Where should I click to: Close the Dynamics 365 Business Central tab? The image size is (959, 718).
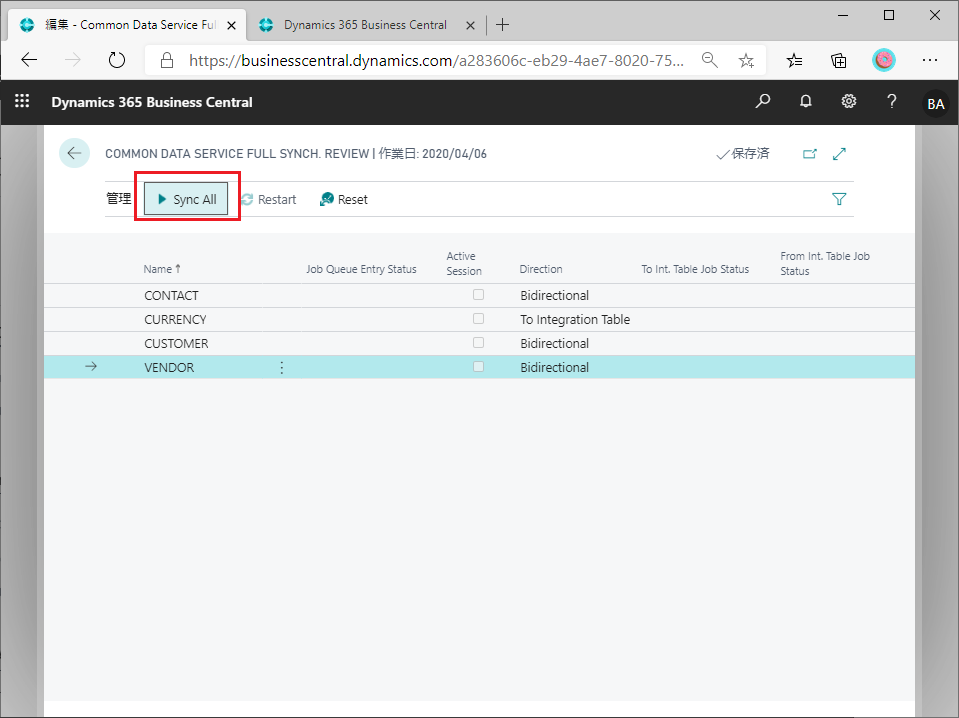click(x=470, y=25)
